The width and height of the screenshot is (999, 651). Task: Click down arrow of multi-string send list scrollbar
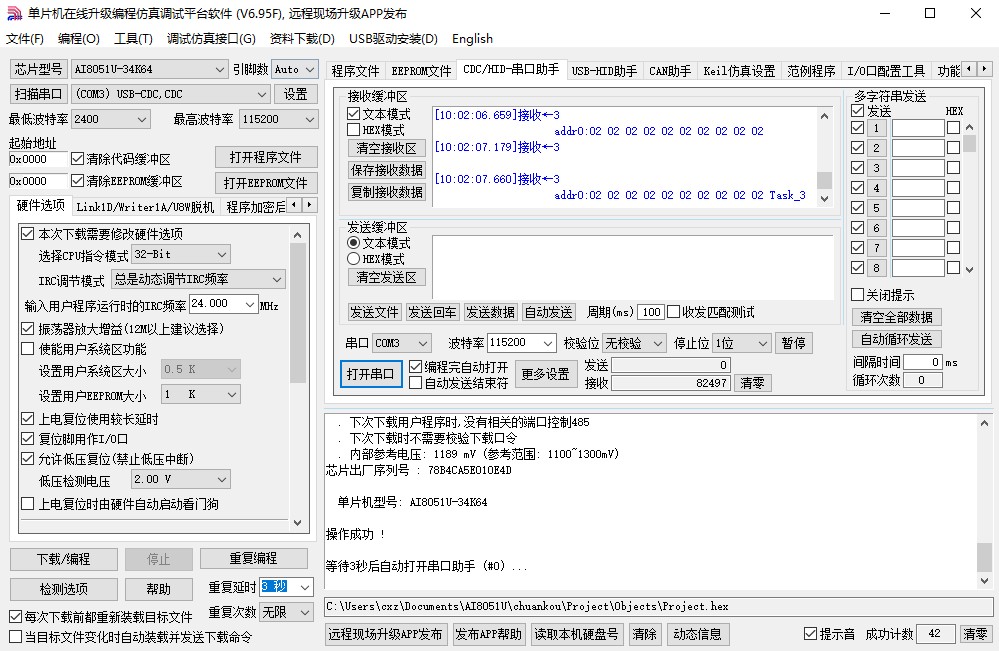[x=969, y=269]
